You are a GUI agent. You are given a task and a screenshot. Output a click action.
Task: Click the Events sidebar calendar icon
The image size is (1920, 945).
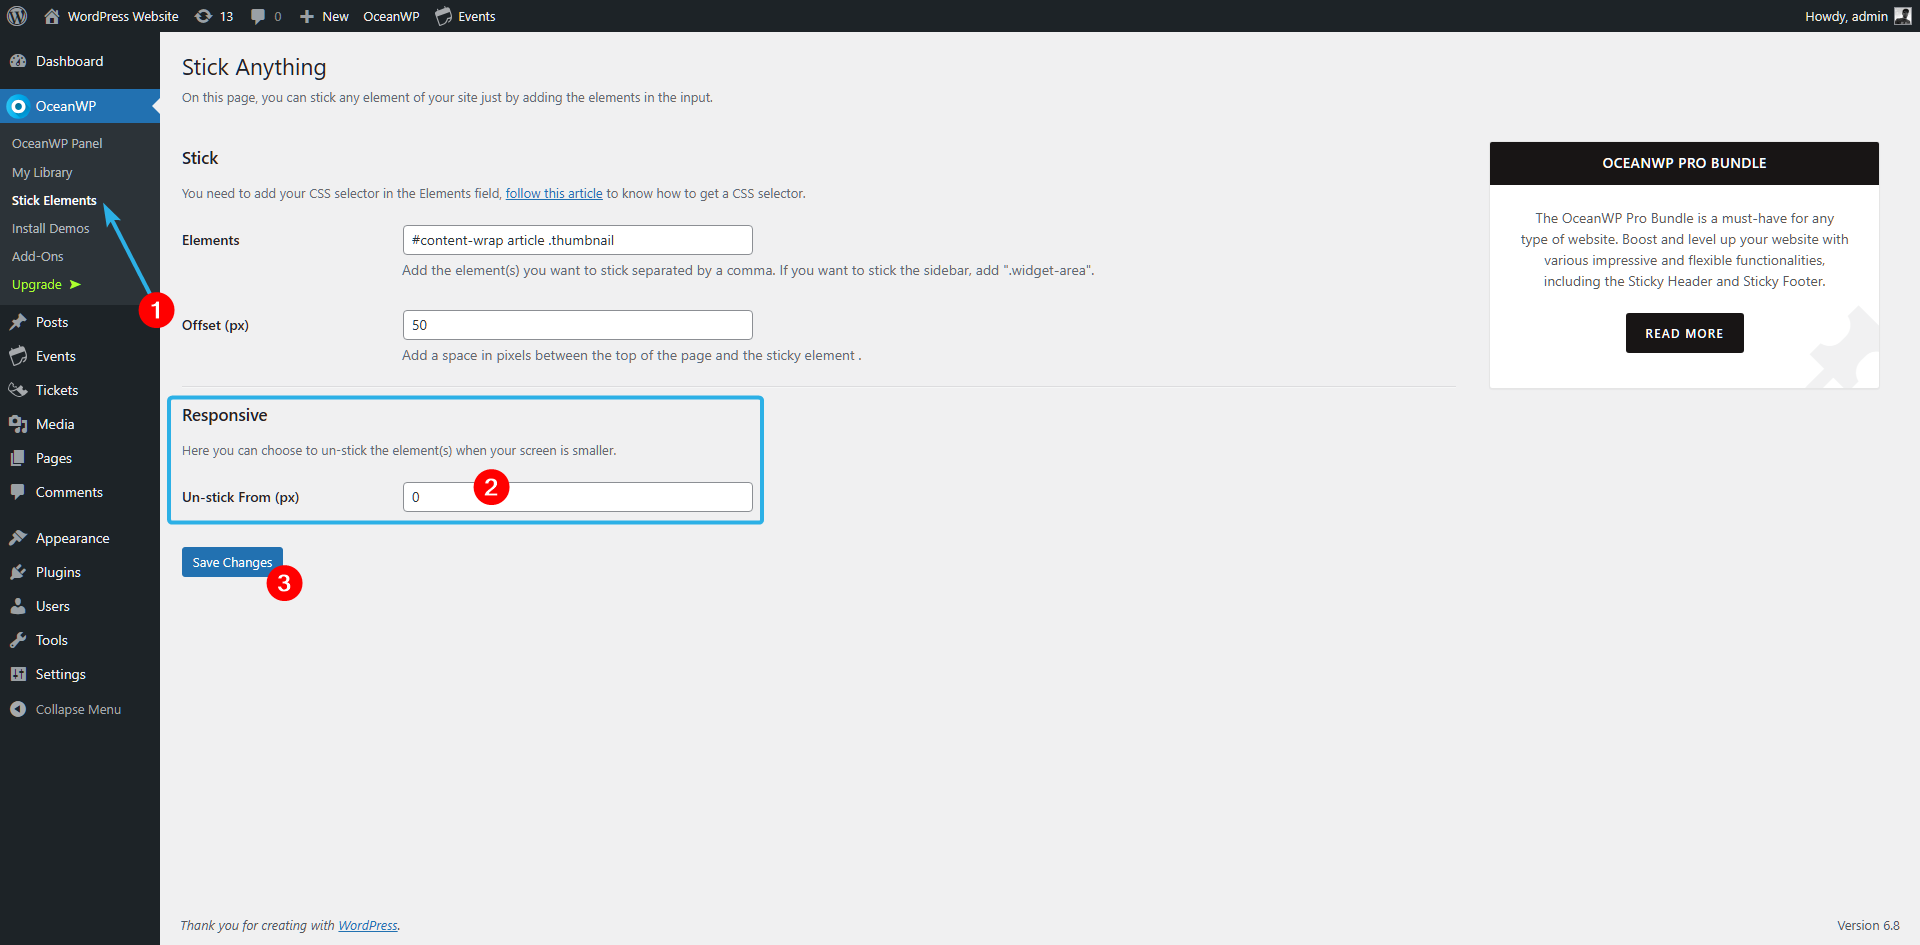point(18,356)
